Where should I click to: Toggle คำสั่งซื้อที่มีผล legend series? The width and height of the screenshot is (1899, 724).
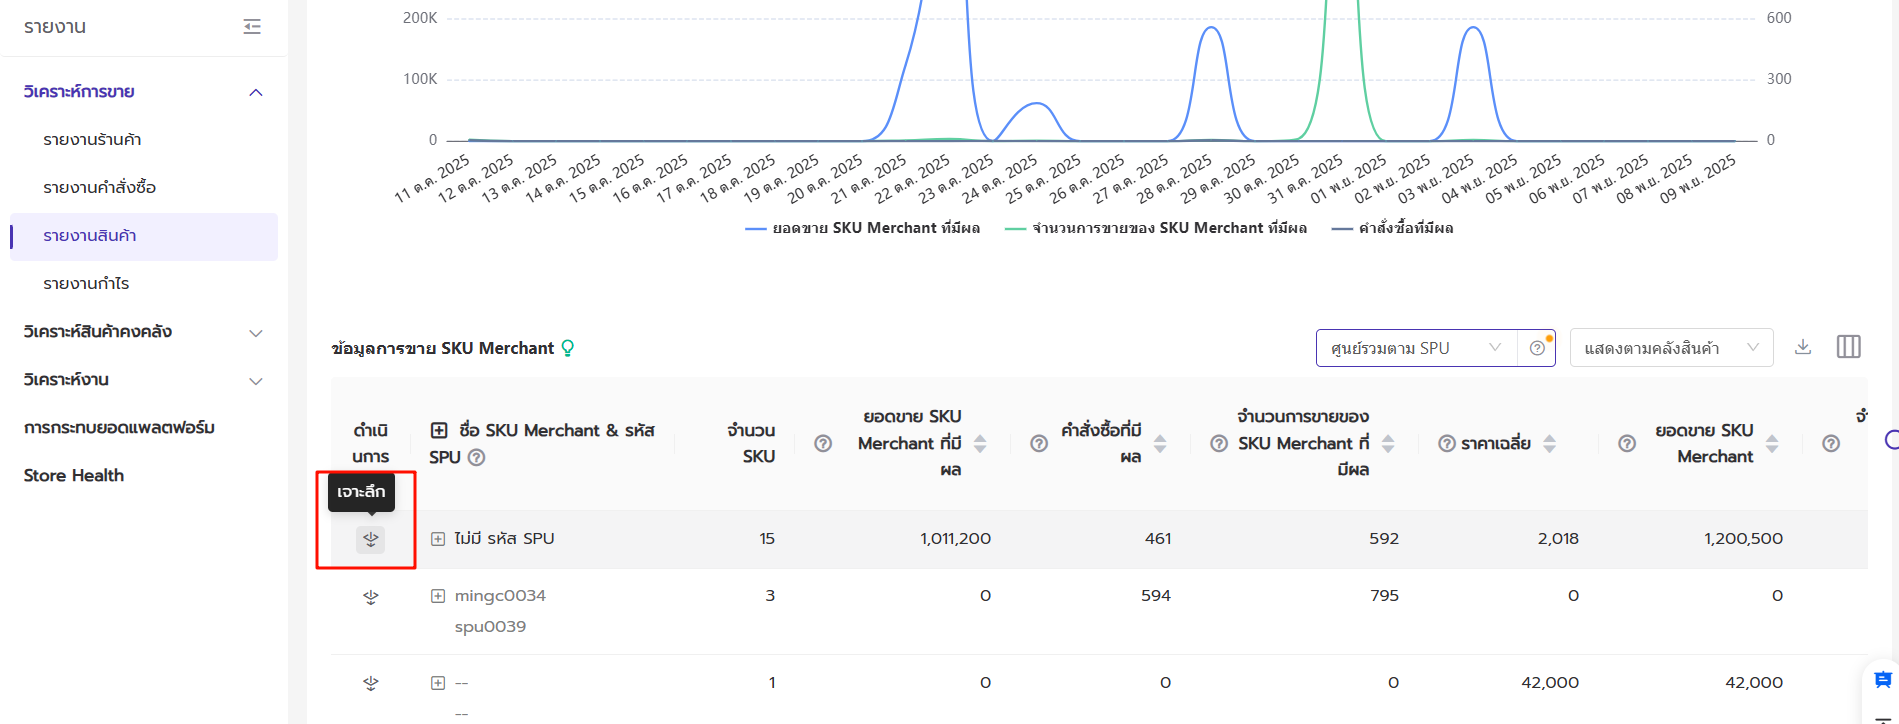coord(1393,229)
